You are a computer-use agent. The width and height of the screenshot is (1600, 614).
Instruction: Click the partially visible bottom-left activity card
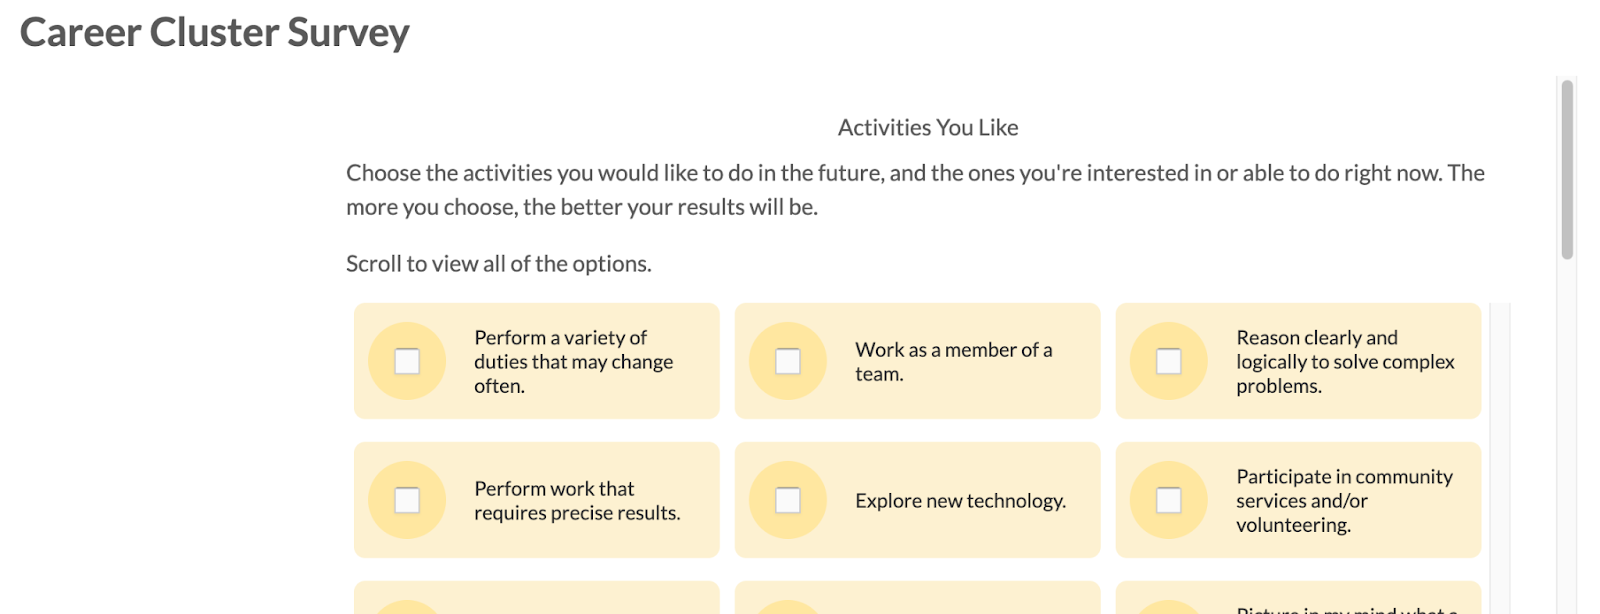click(536, 600)
